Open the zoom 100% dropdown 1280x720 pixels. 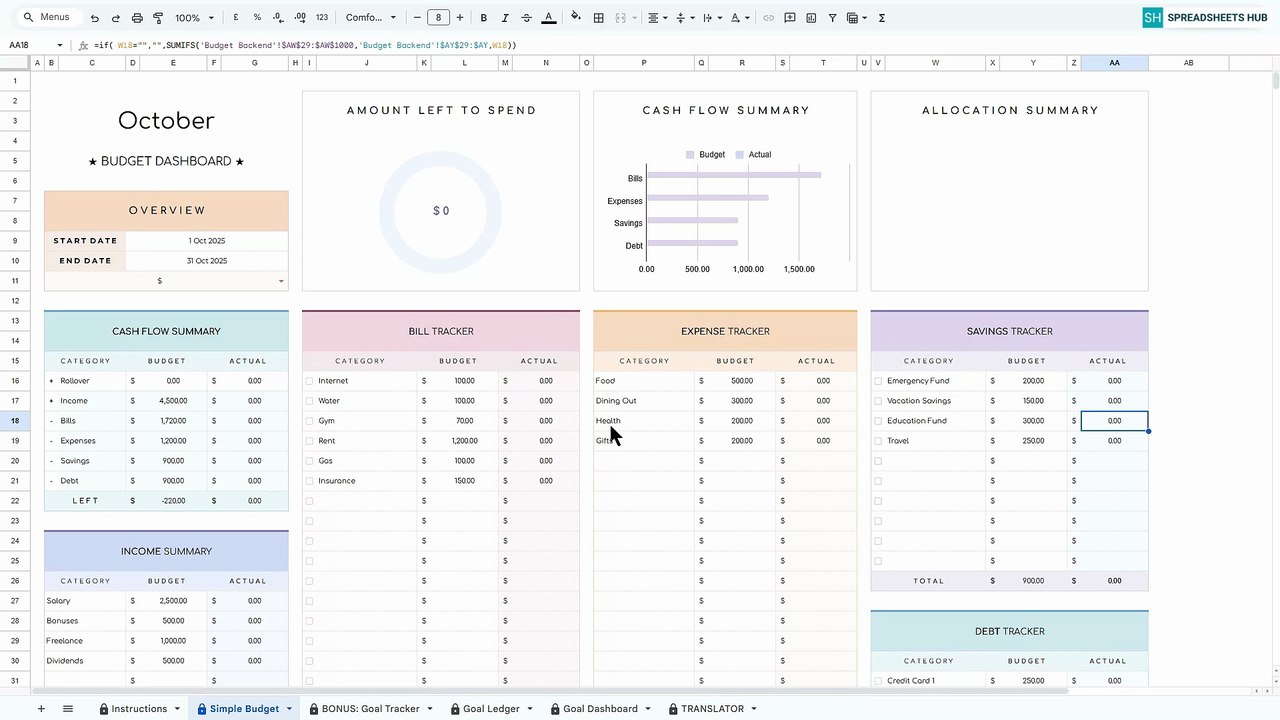click(x=194, y=18)
